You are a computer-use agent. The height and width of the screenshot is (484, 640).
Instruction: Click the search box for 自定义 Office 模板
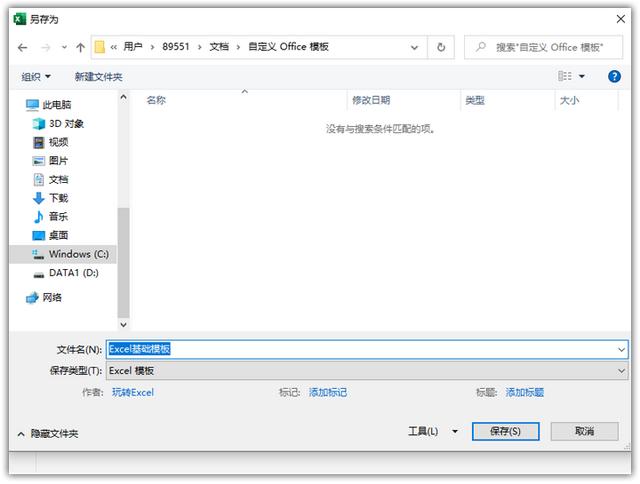pos(544,47)
